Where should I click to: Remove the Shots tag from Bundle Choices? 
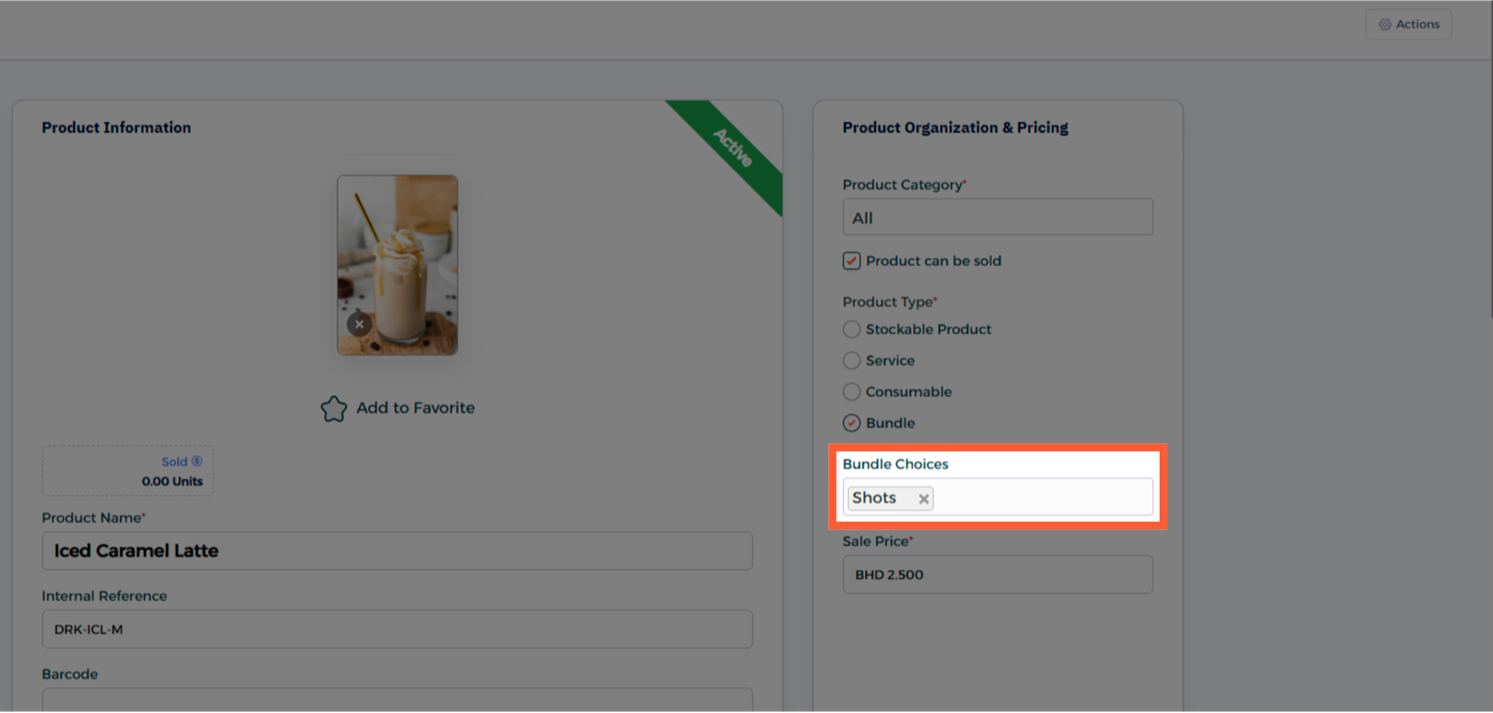click(924, 499)
